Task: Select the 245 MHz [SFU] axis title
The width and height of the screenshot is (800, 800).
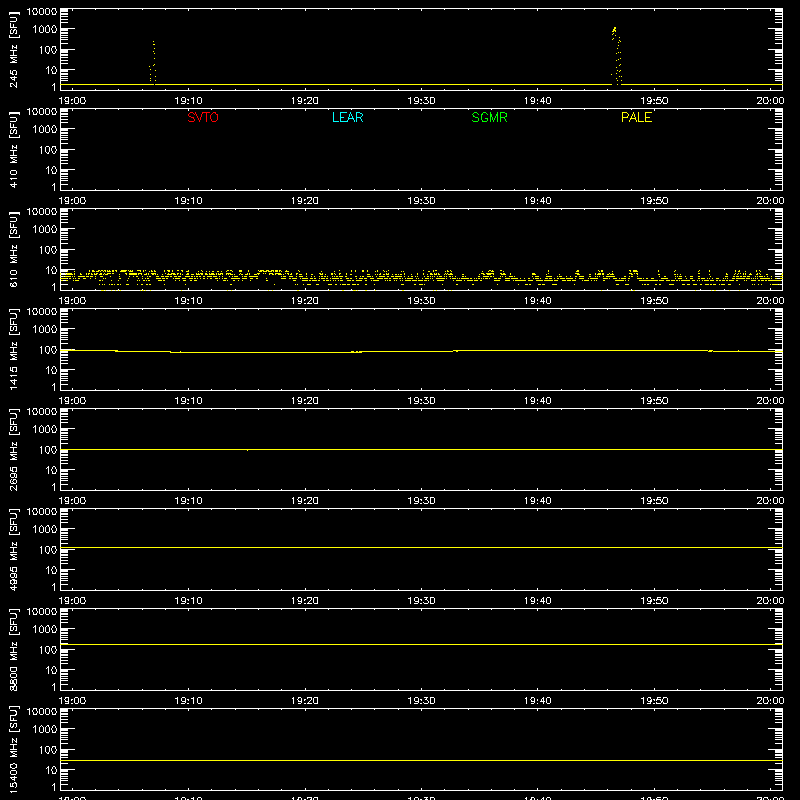Action: [14, 49]
